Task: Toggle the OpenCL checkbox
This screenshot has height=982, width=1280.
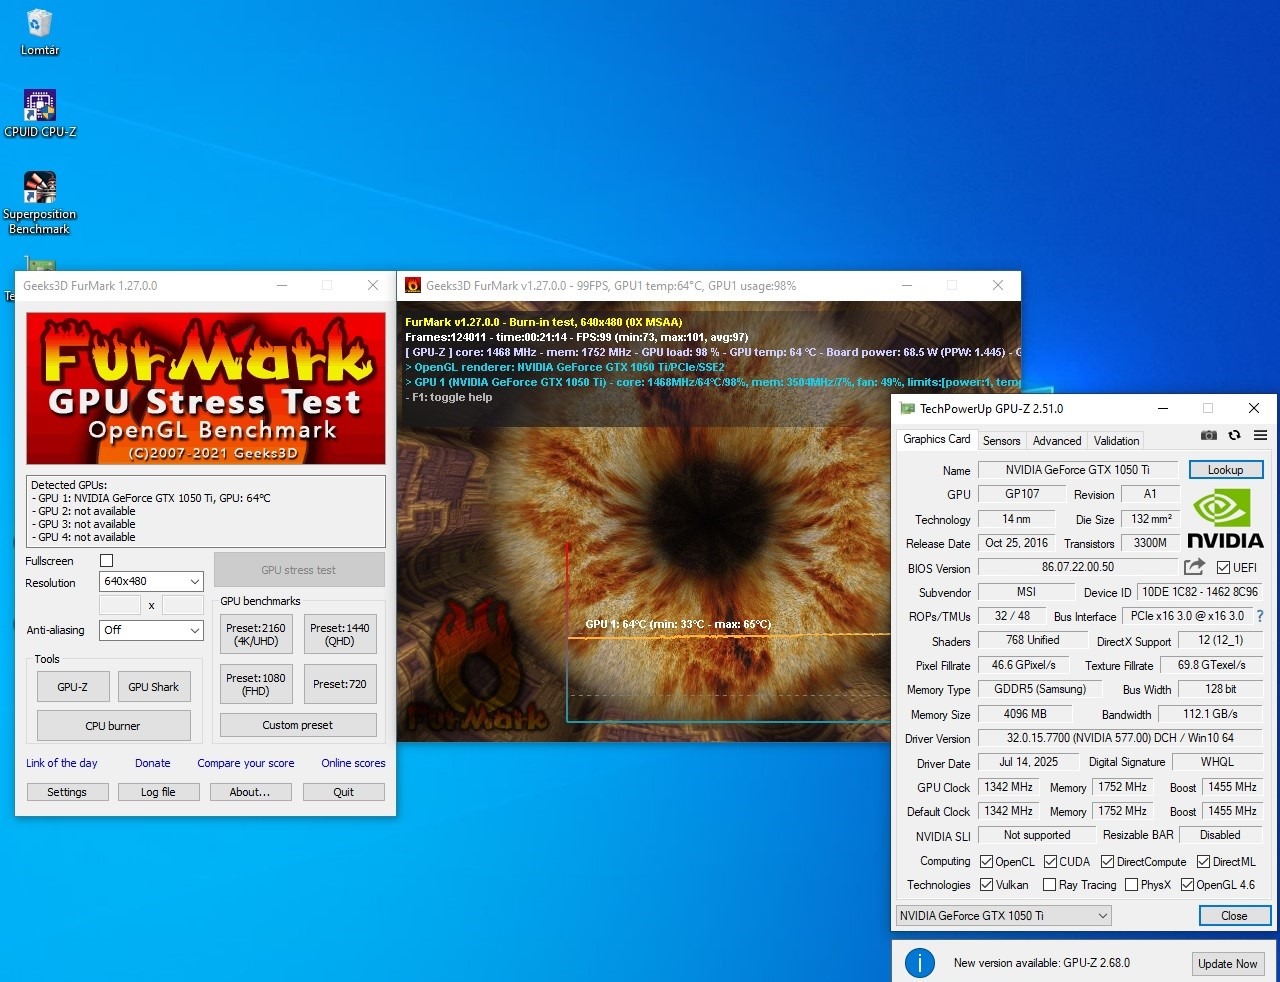Action: pos(986,861)
